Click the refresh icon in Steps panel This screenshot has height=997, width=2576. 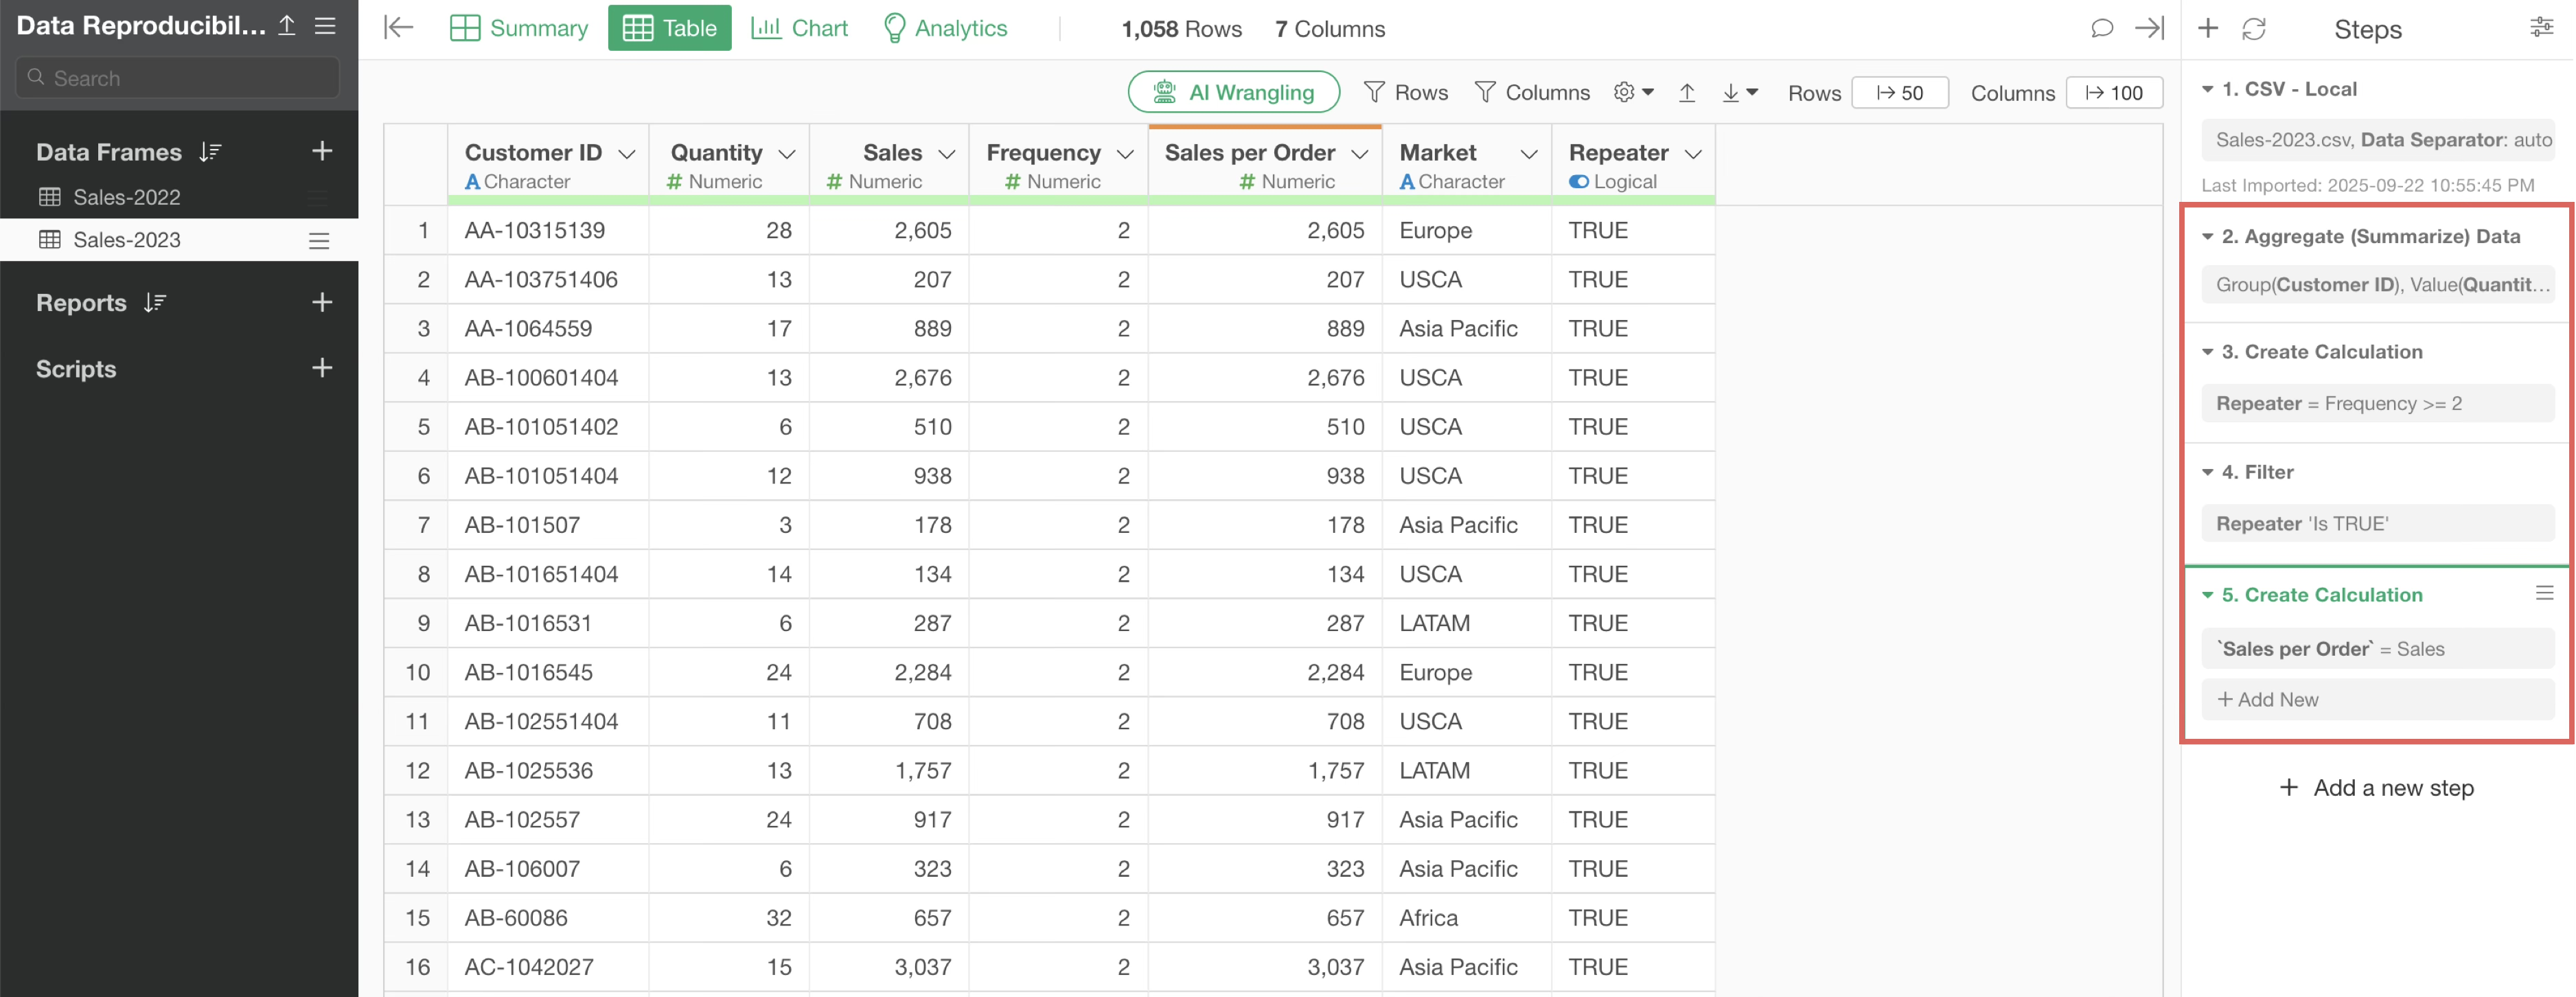click(x=2253, y=29)
